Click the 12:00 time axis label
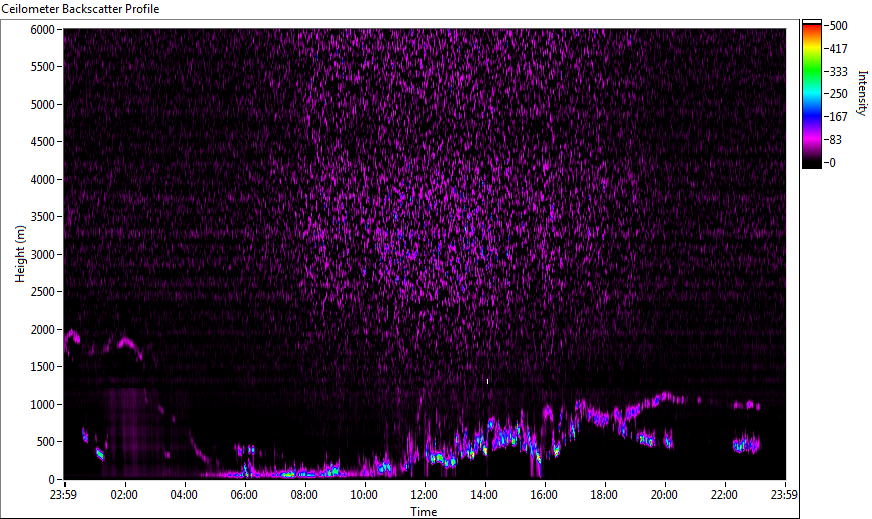Screen dimensions: 872x519 [x=424, y=495]
